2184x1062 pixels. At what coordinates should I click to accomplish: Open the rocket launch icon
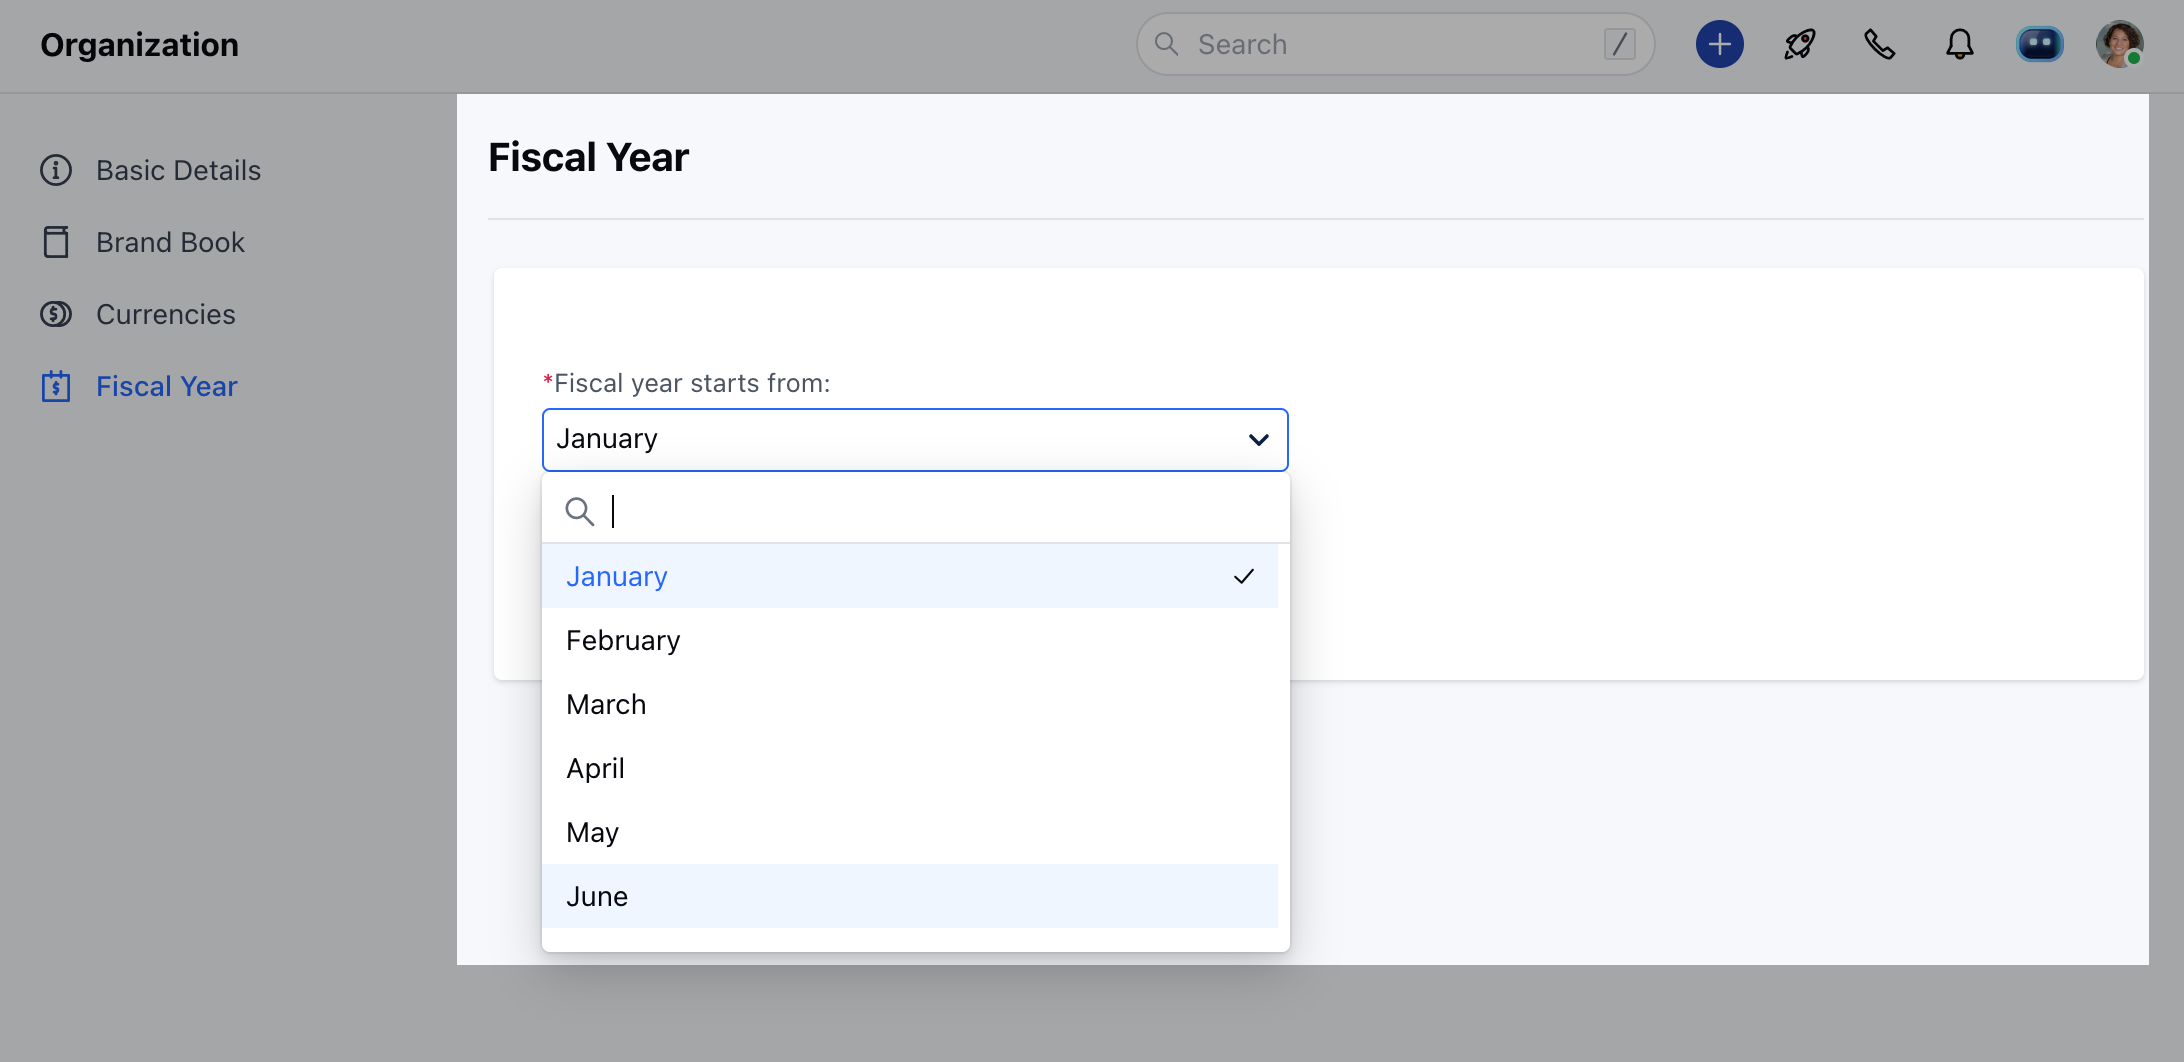(x=1799, y=45)
